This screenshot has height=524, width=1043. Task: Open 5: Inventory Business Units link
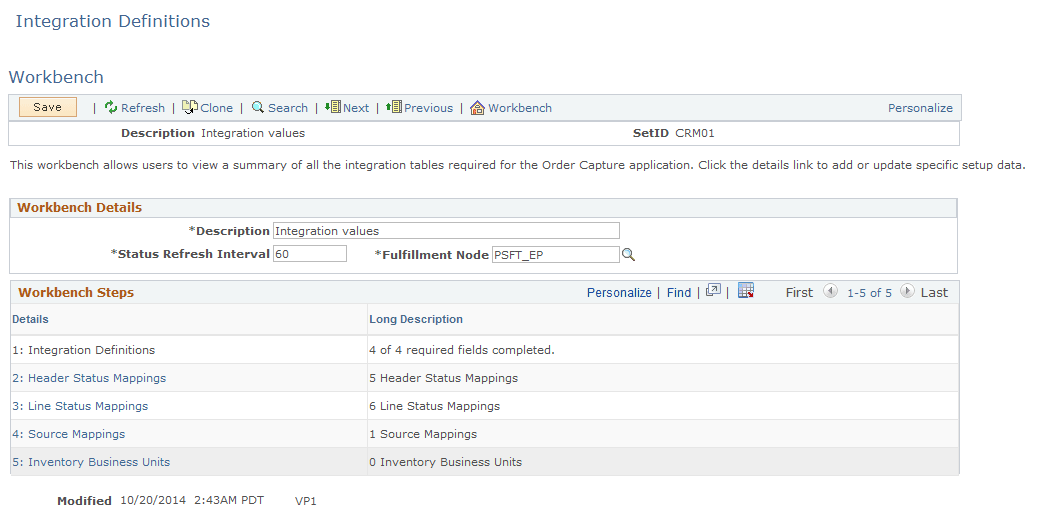[91, 461]
